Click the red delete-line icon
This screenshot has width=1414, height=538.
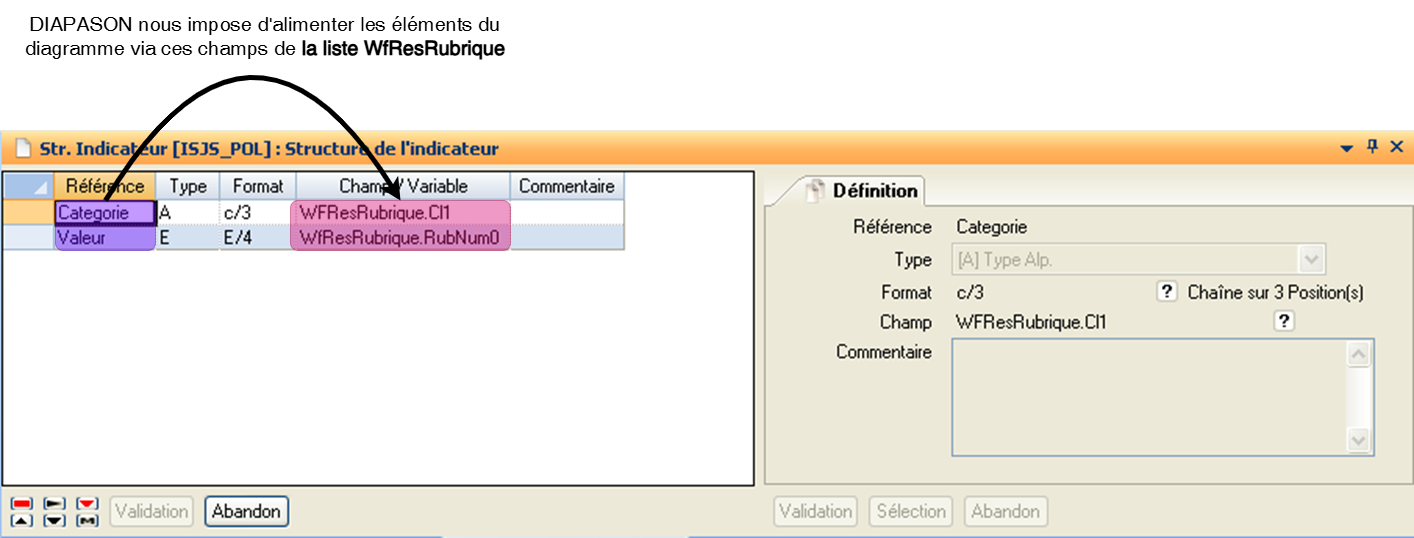click(23, 503)
